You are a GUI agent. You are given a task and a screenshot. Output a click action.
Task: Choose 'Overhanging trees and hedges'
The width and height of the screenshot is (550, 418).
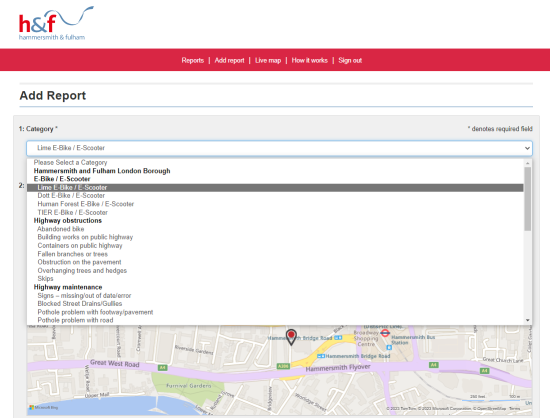coord(275,271)
